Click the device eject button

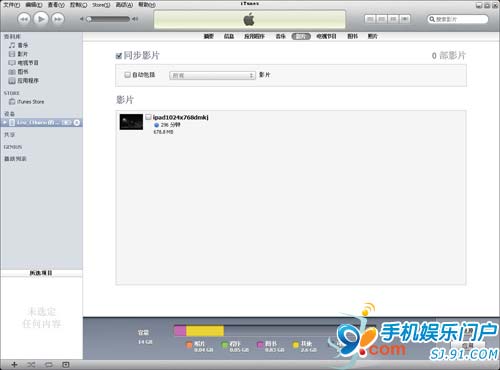coord(77,123)
